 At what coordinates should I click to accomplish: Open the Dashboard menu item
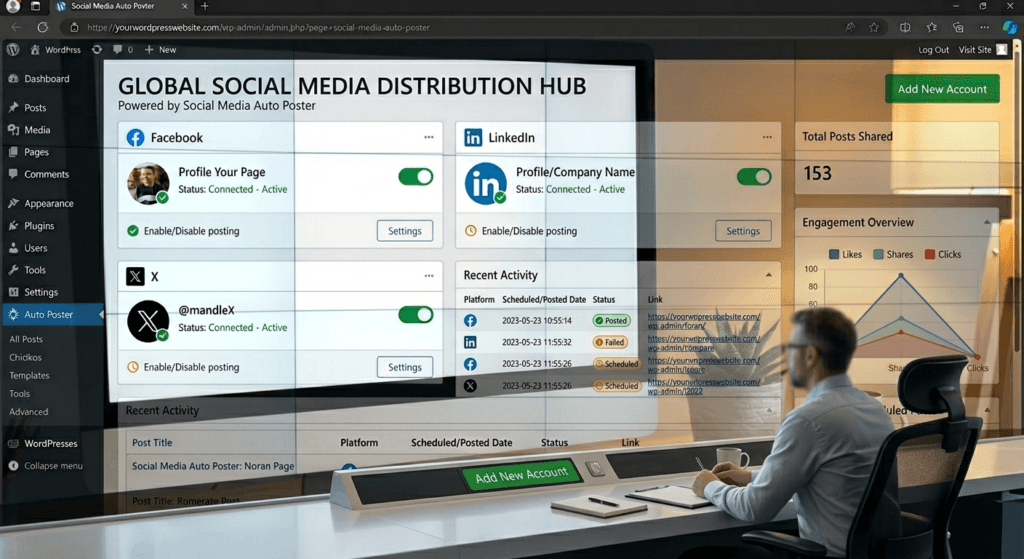(46, 78)
